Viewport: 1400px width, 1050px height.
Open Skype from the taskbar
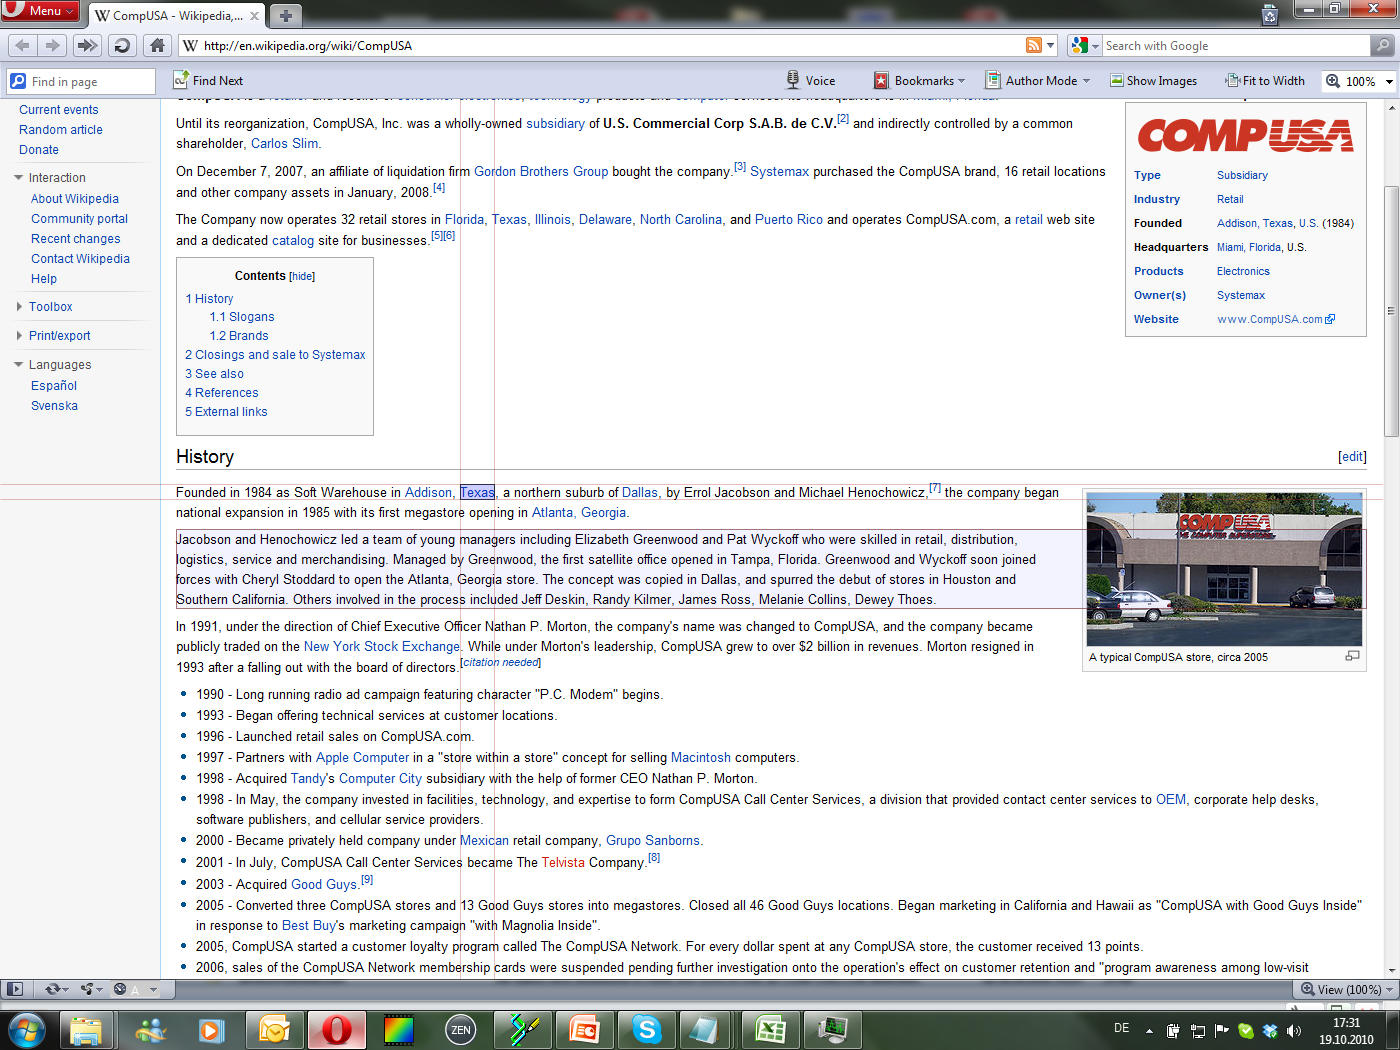[x=647, y=1030]
